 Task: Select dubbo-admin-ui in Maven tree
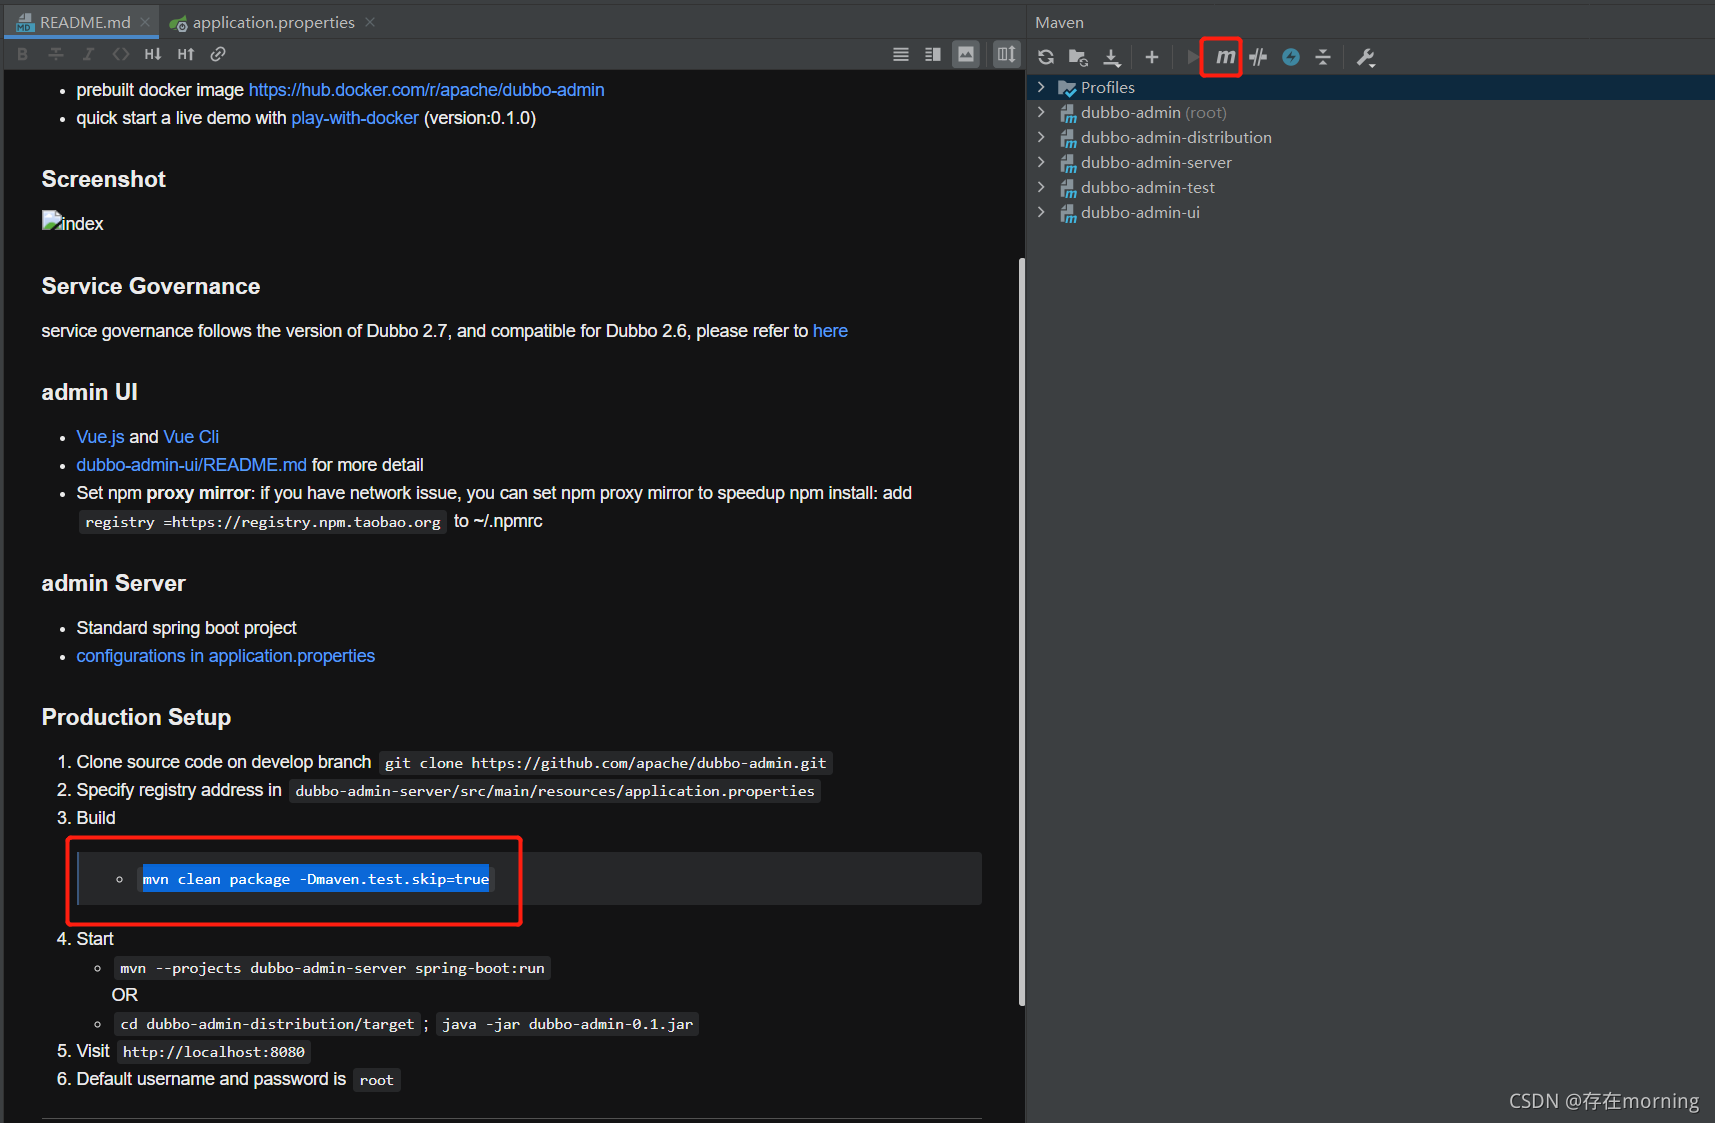[1371, 212]
